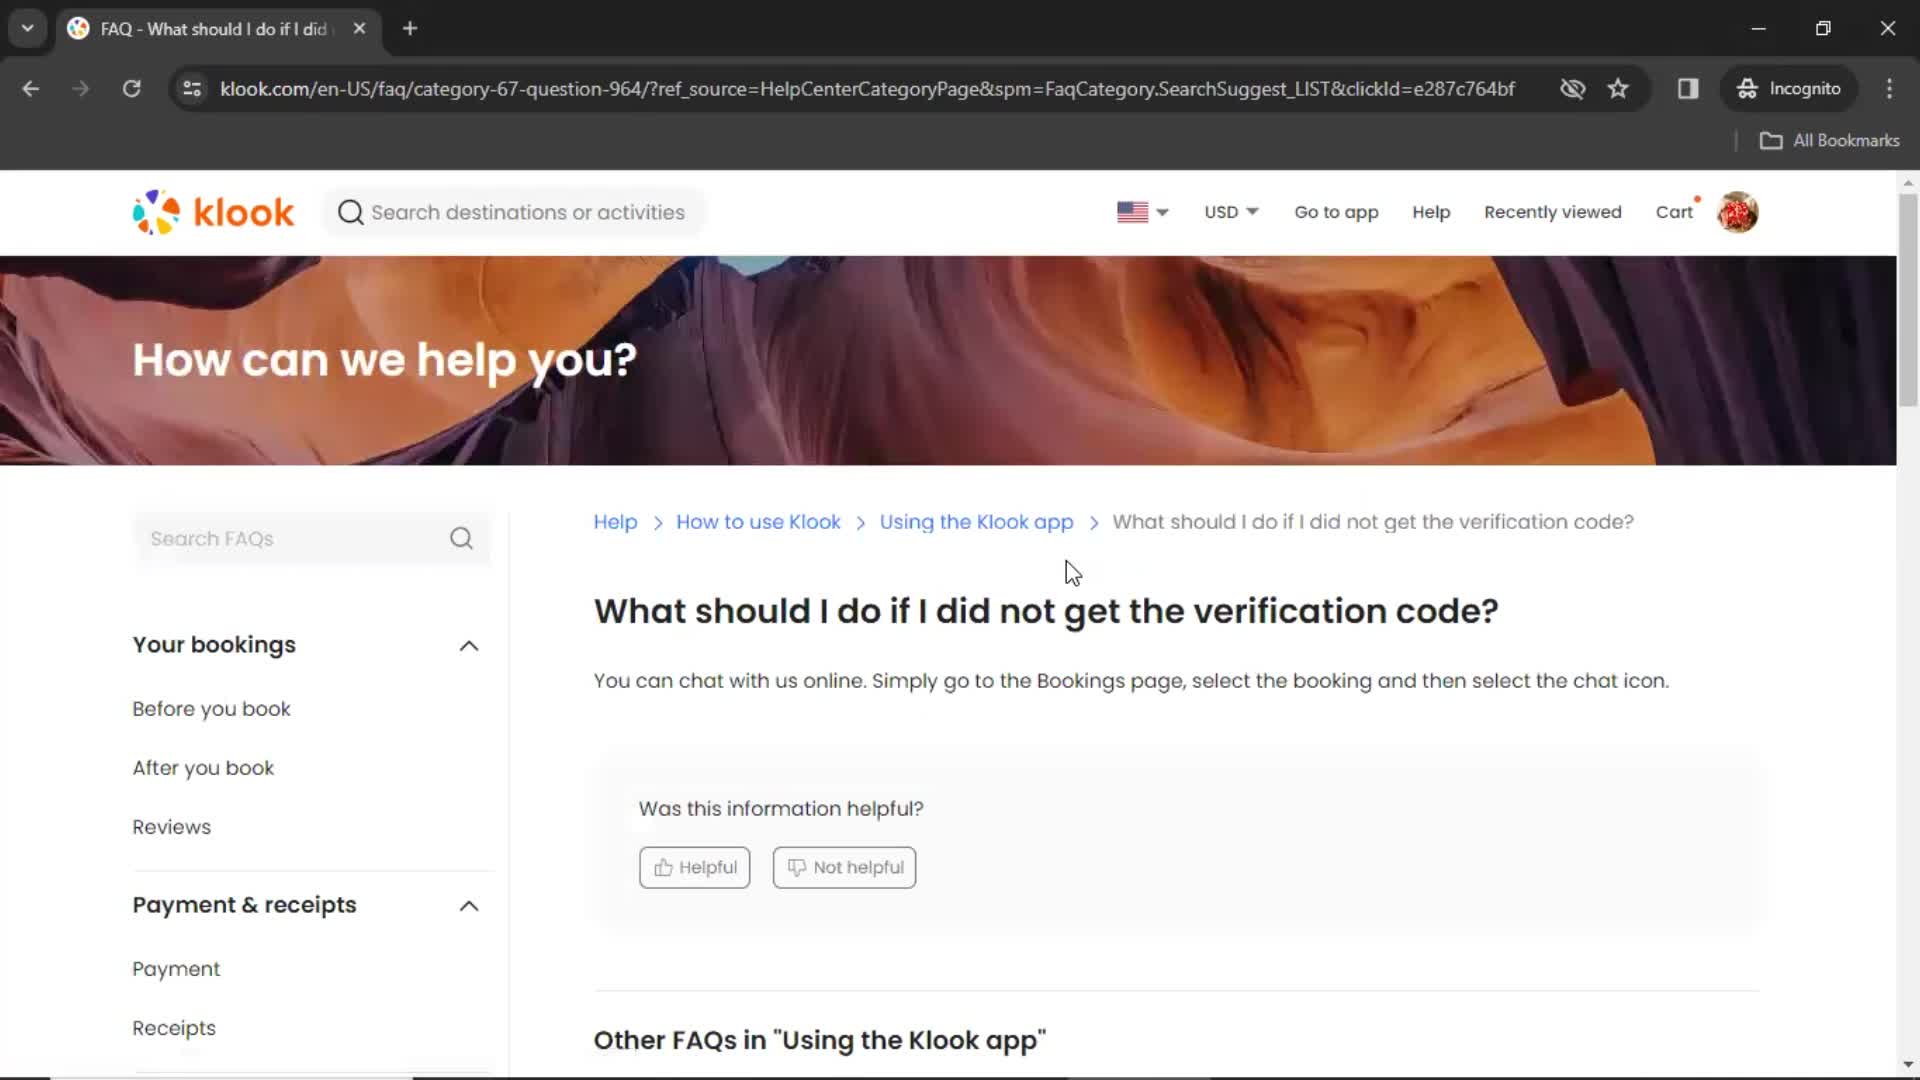
Task: Mark the article as Not helpful
Action: tap(844, 867)
